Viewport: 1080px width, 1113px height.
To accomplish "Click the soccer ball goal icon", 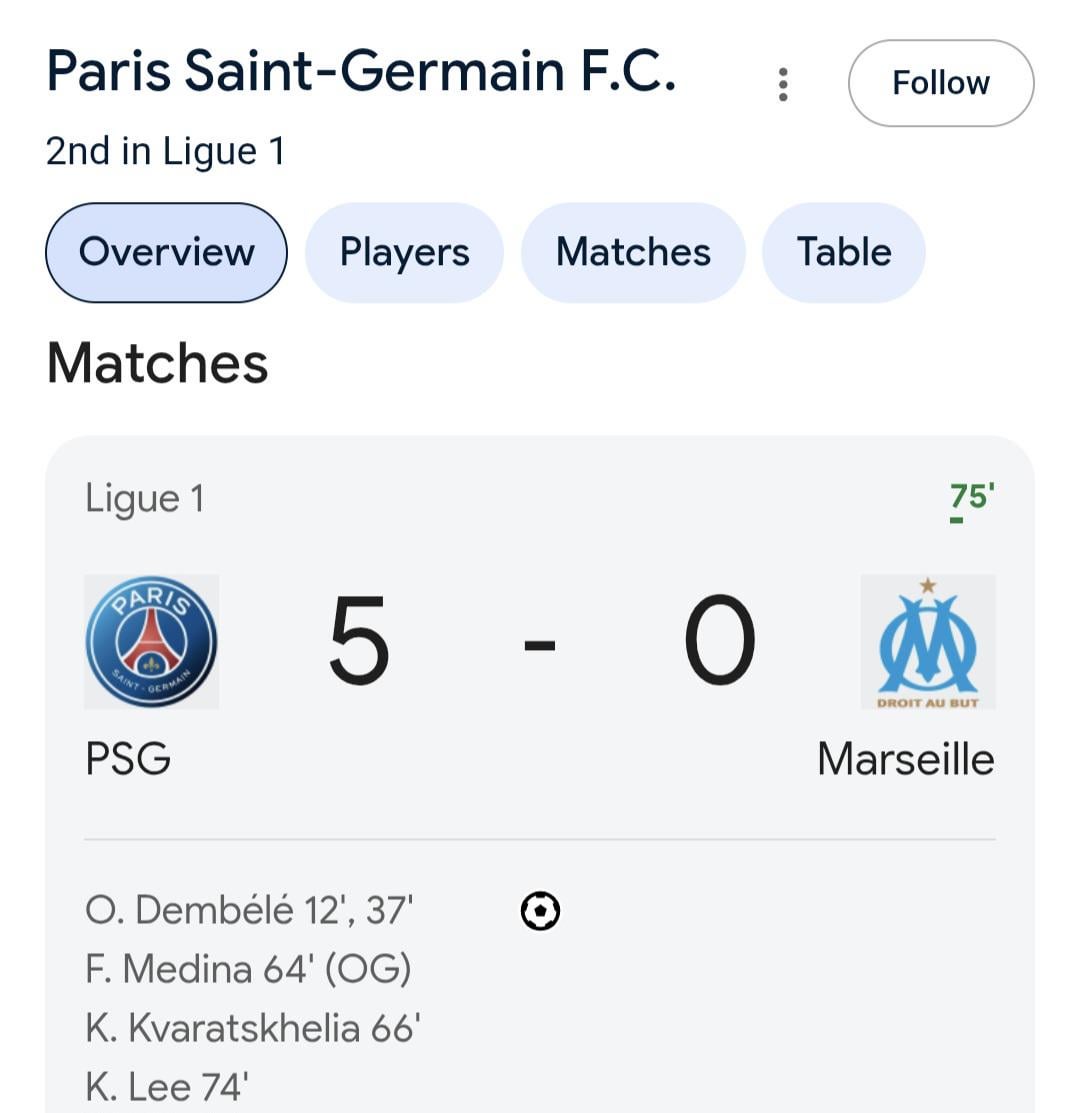I will (540, 911).
